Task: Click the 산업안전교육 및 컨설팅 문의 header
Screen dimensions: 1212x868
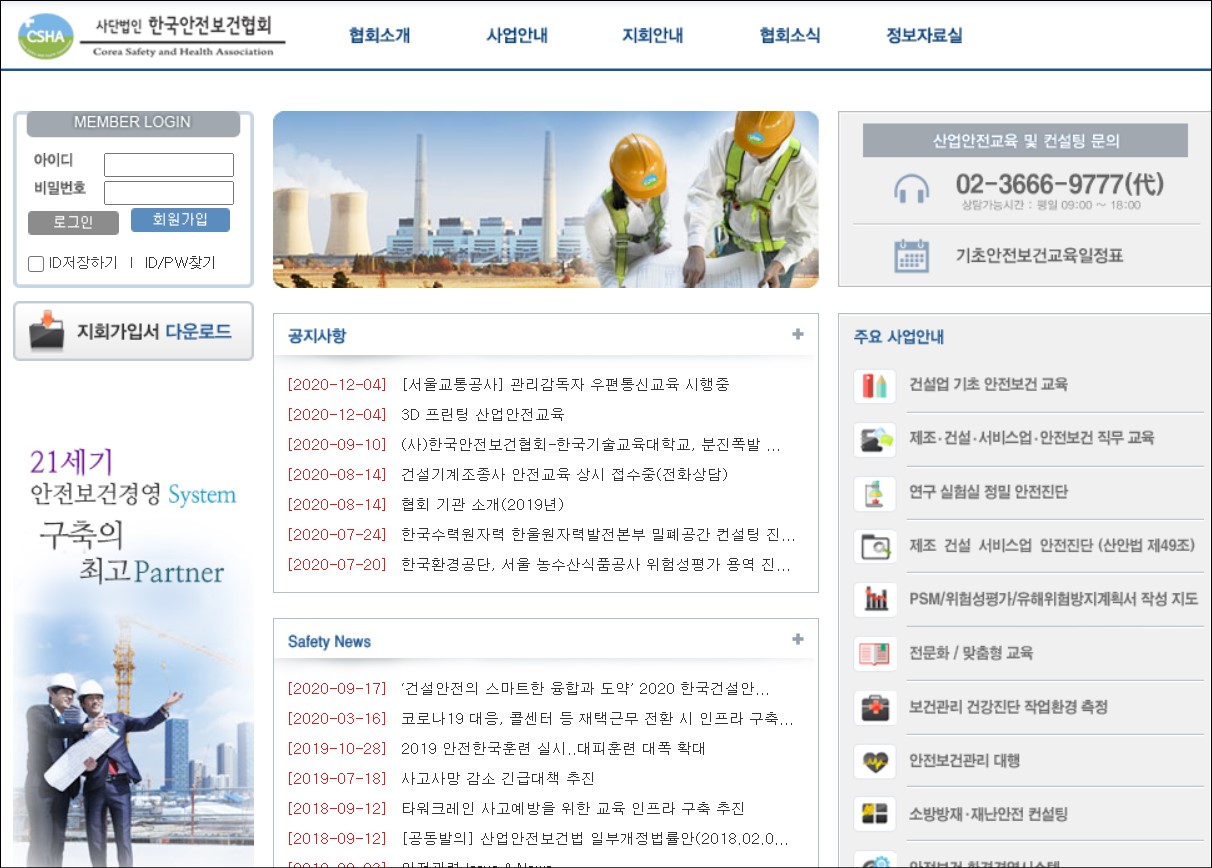Action: (1025, 141)
